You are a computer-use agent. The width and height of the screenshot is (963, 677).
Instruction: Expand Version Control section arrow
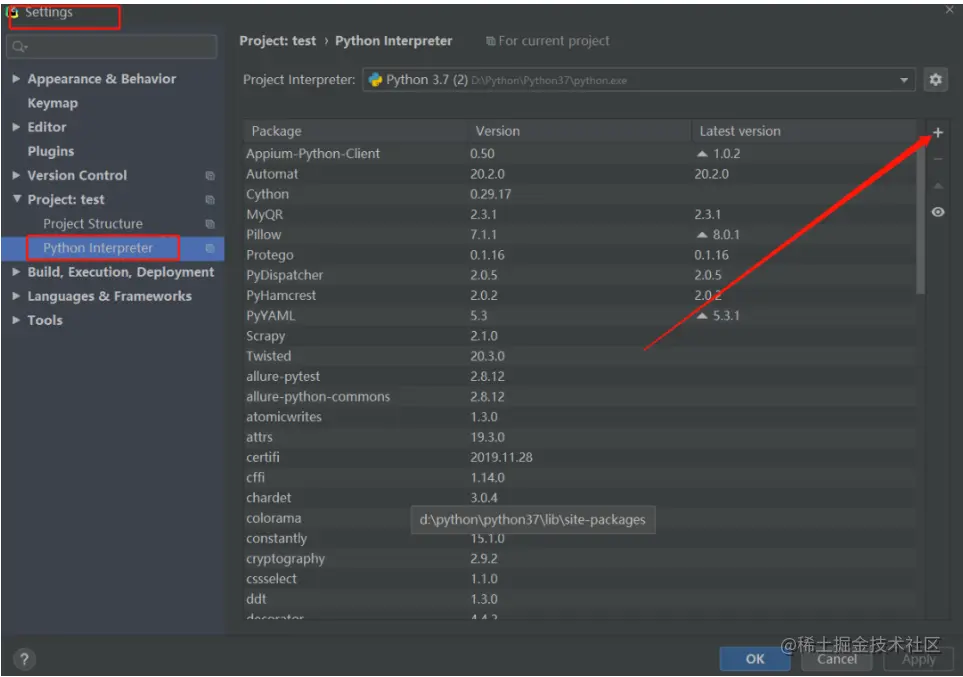(x=16, y=175)
